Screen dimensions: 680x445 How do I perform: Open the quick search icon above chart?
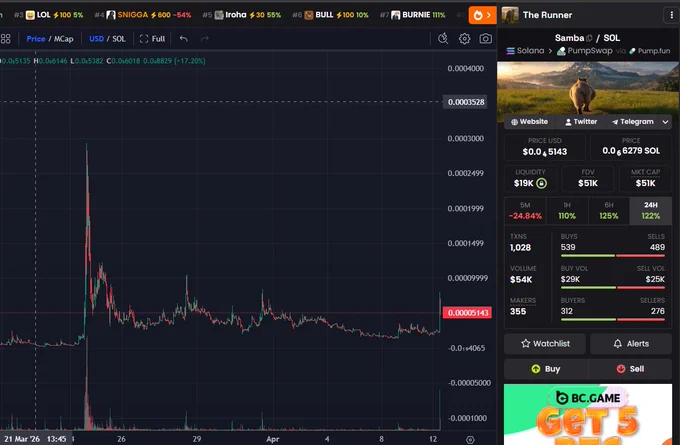coord(443,39)
